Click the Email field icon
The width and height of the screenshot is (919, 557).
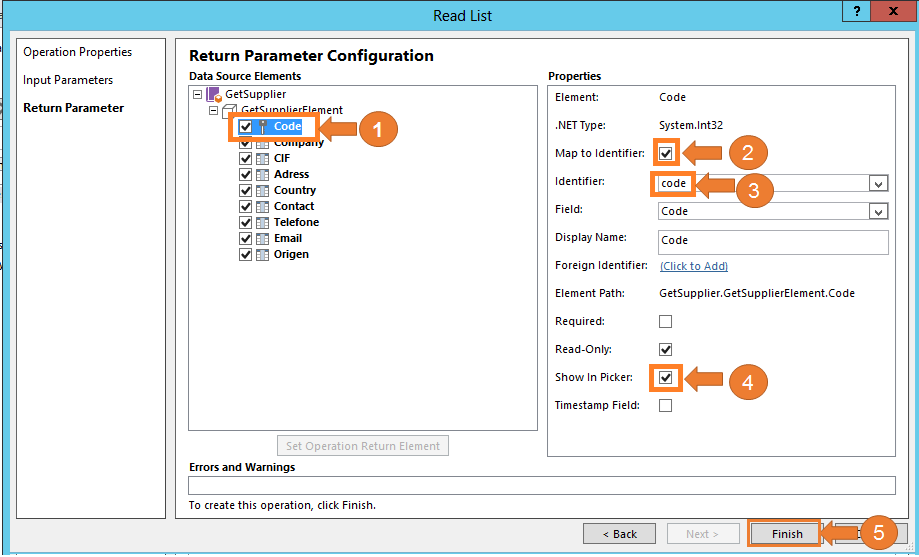click(x=262, y=238)
